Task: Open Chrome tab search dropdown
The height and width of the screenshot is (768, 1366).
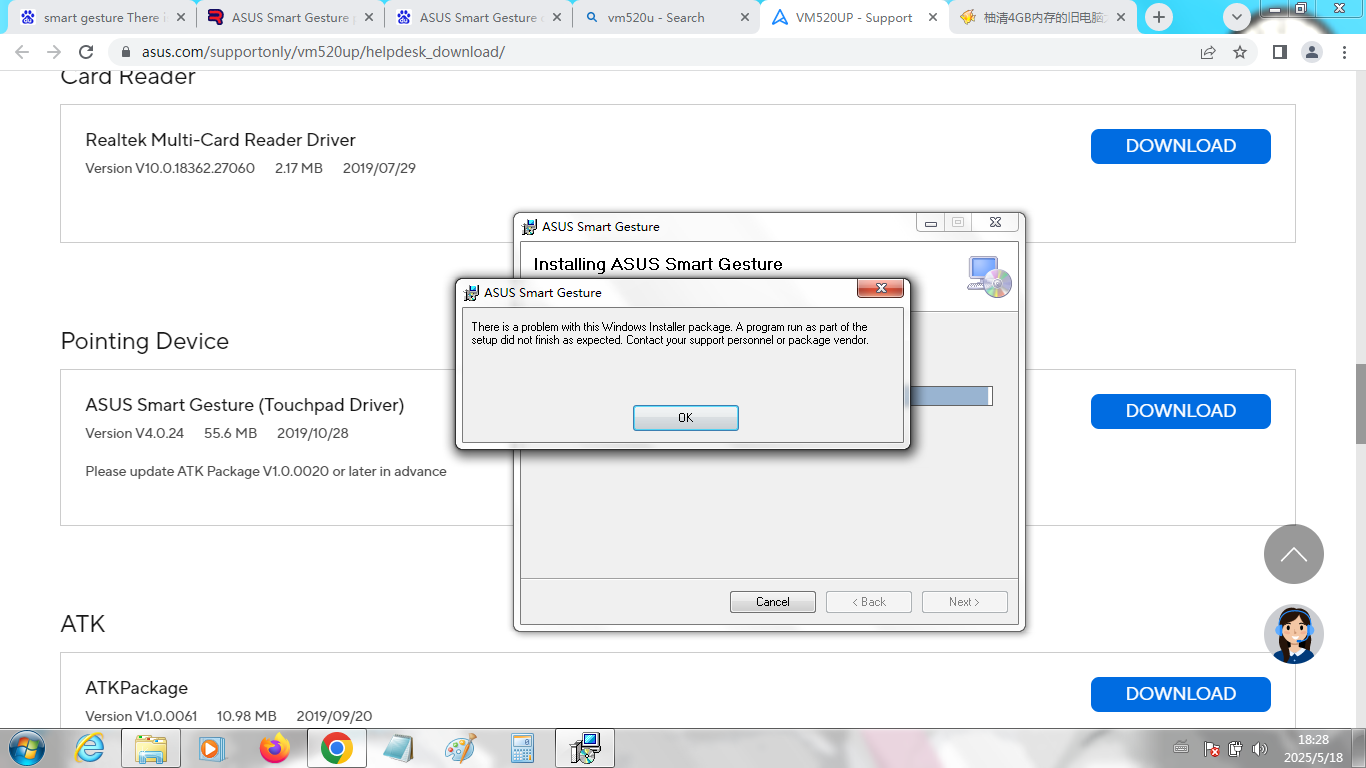Action: click(x=1237, y=17)
